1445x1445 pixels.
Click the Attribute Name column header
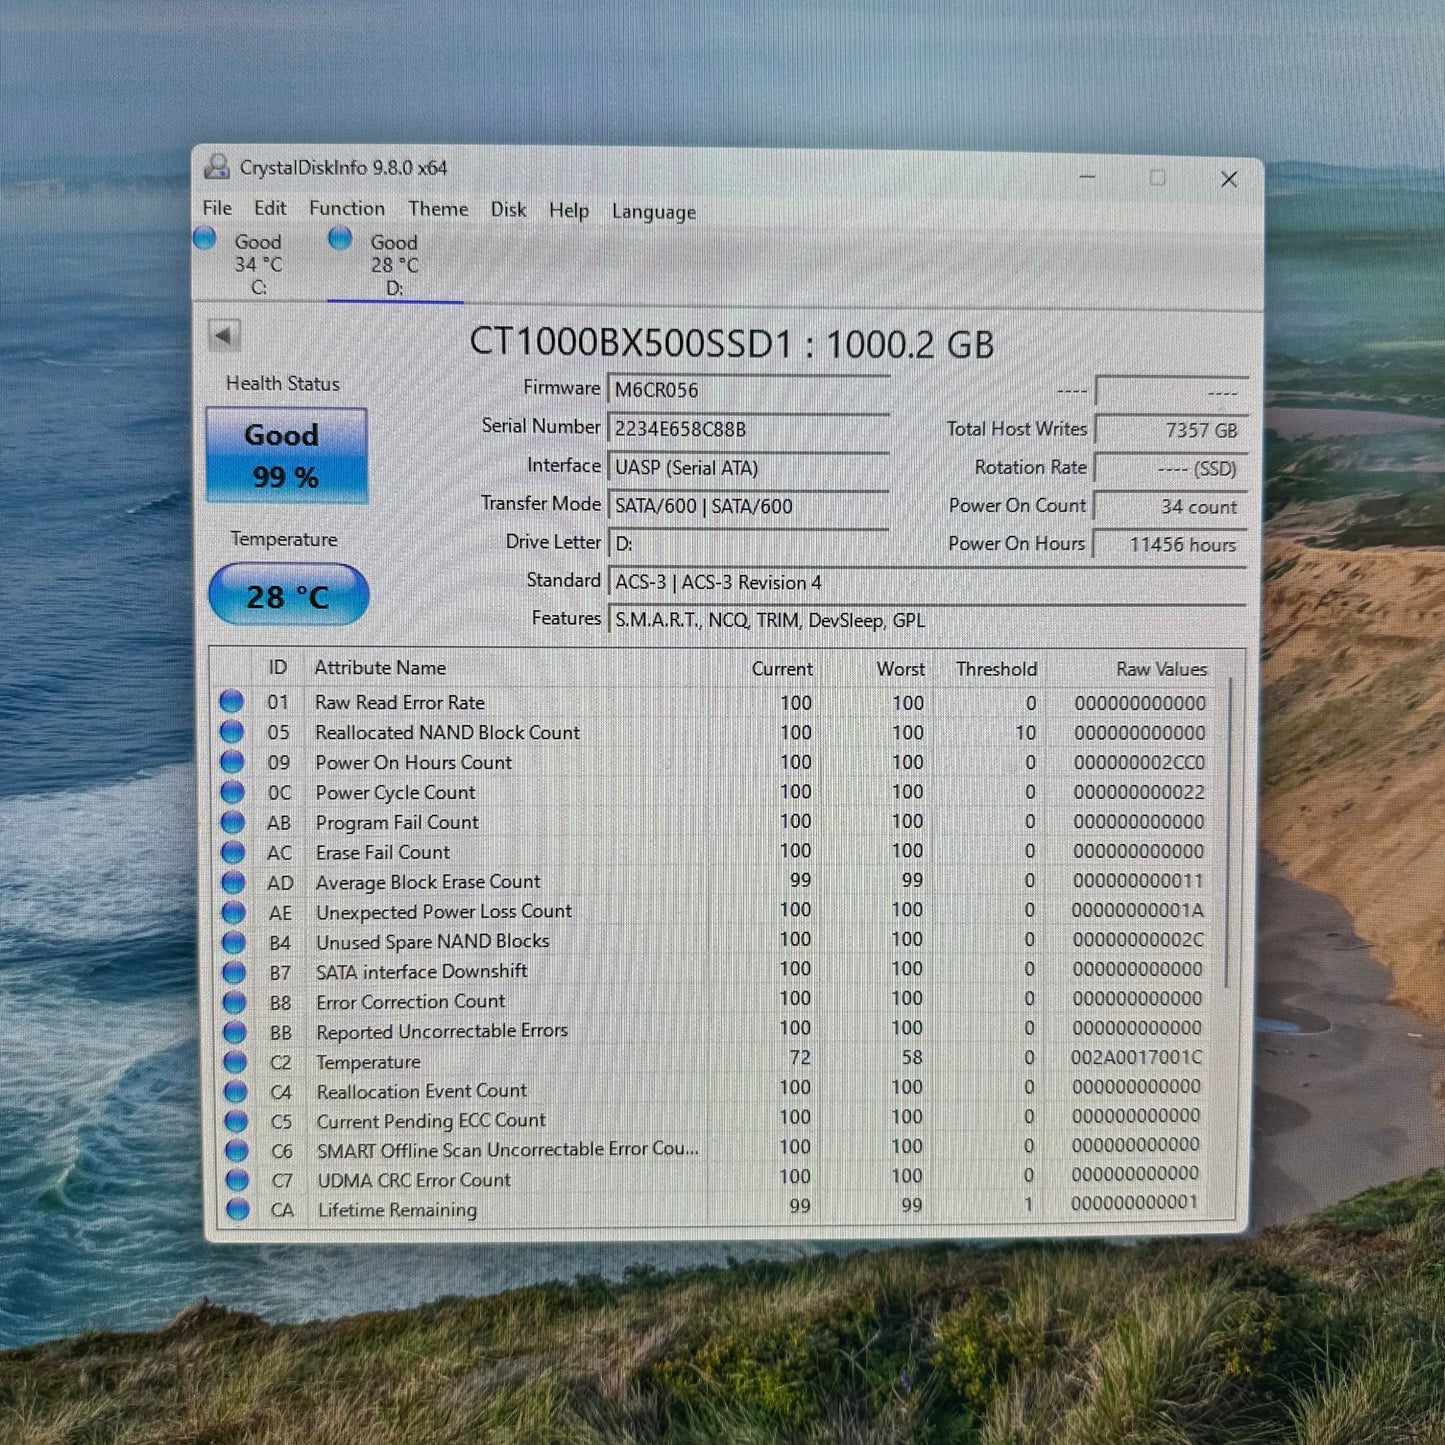coord(380,668)
